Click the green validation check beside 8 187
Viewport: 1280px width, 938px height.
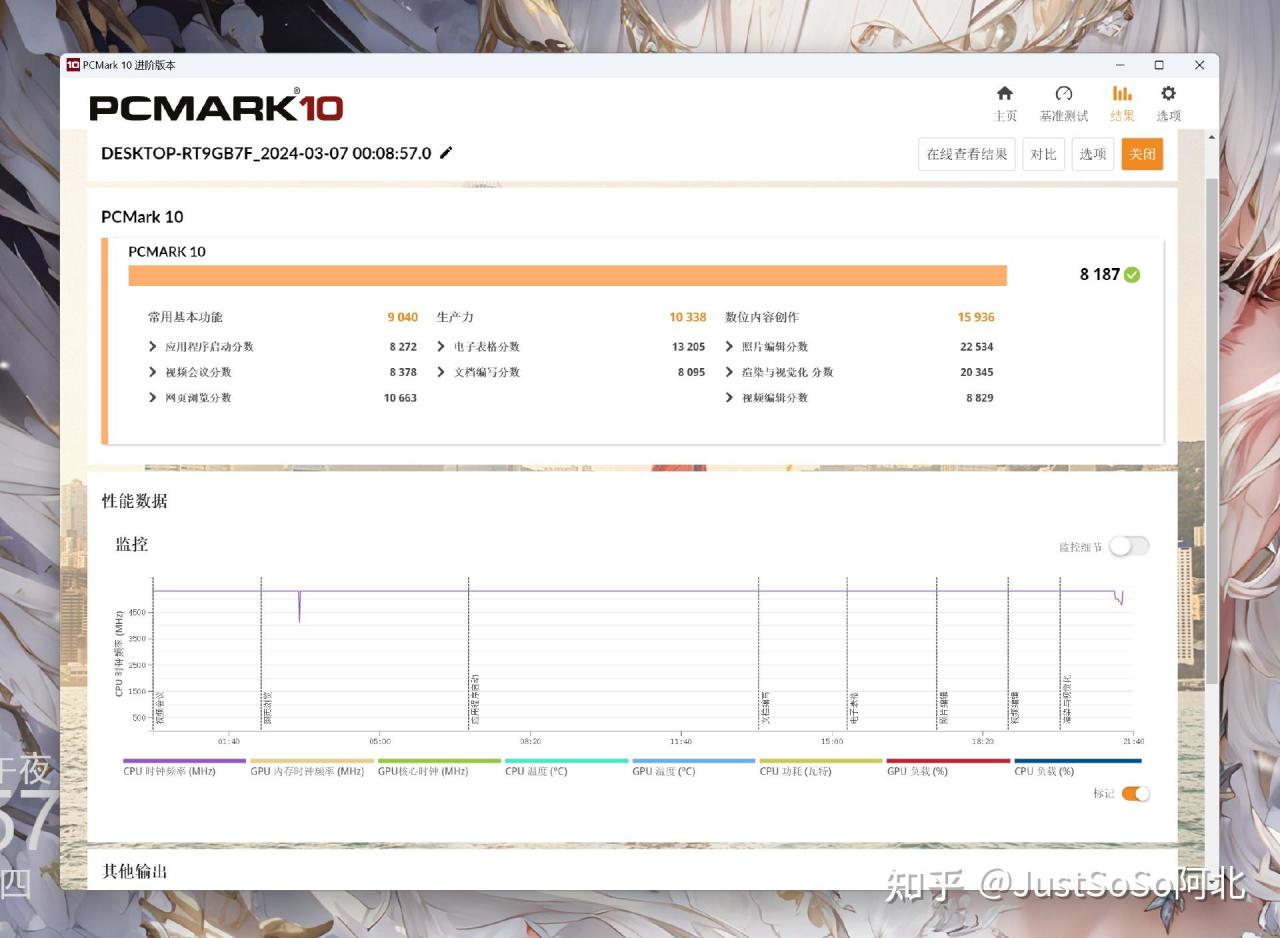[1132, 275]
